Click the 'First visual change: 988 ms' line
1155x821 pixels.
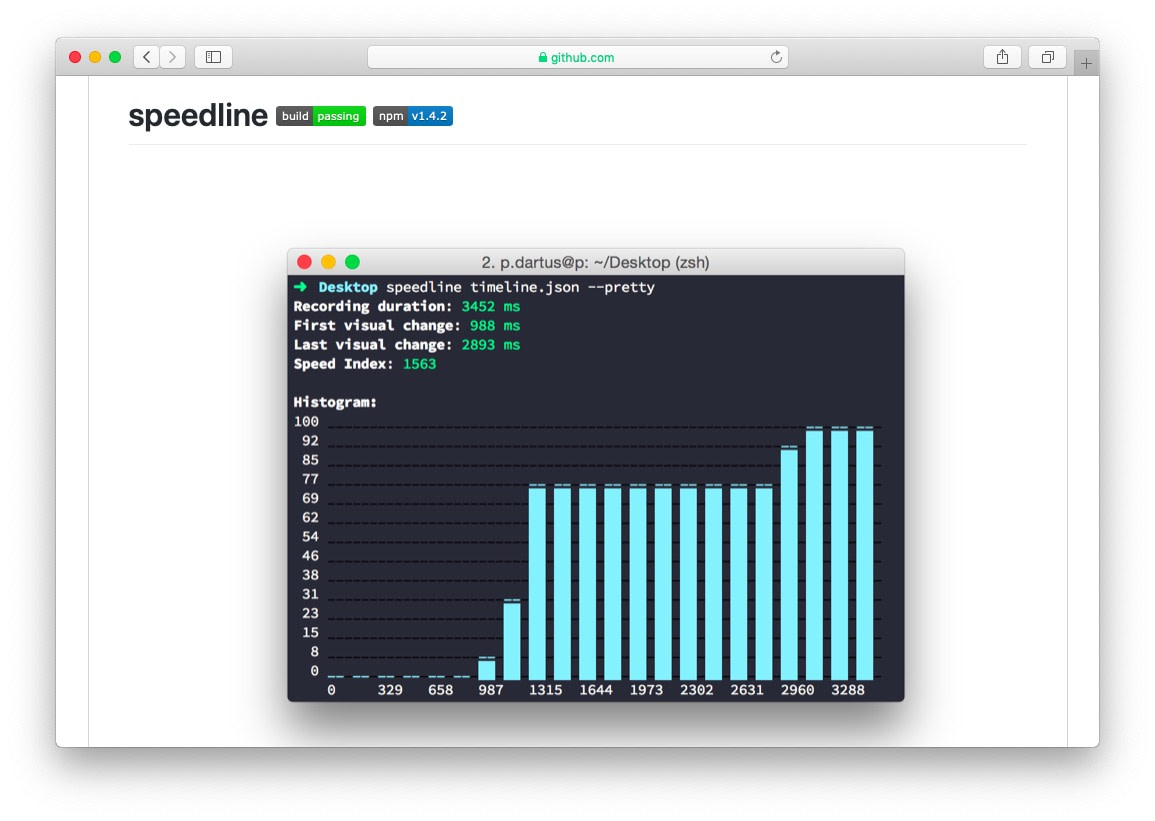(407, 325)
